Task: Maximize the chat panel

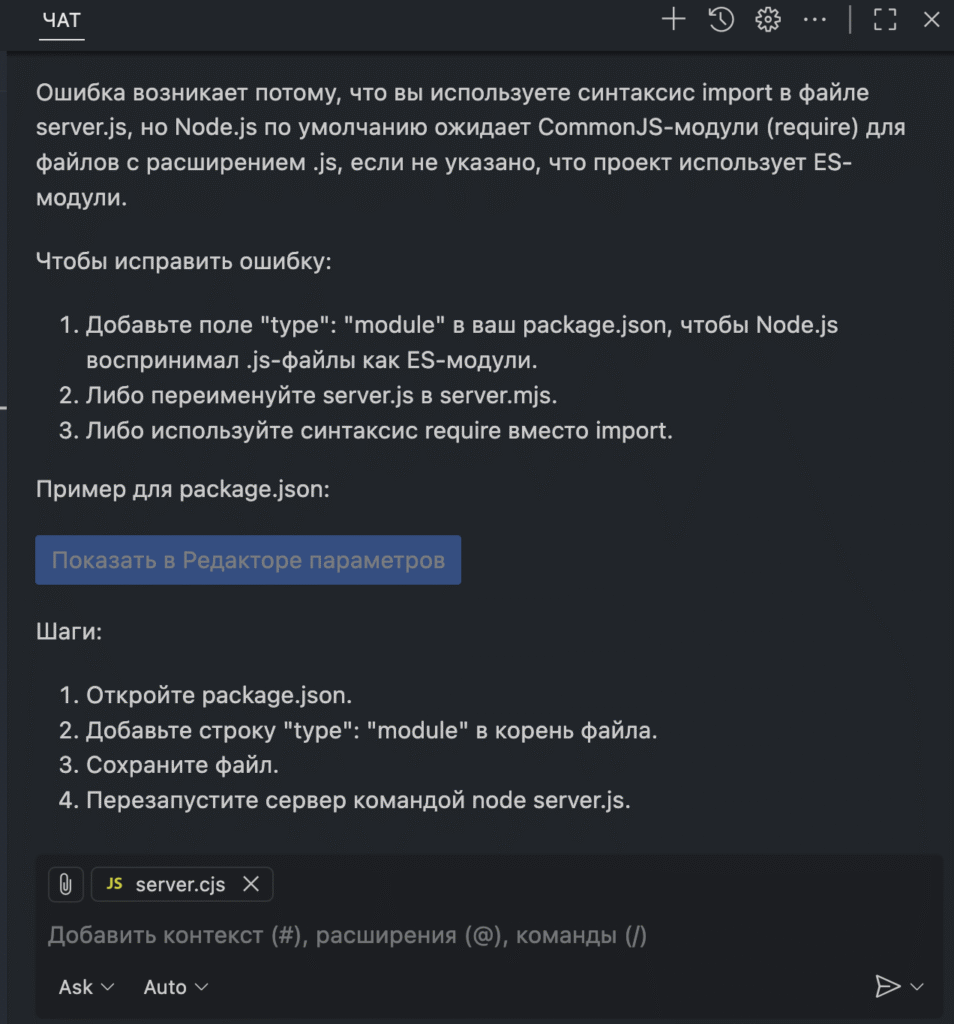Action: [885, 19]
